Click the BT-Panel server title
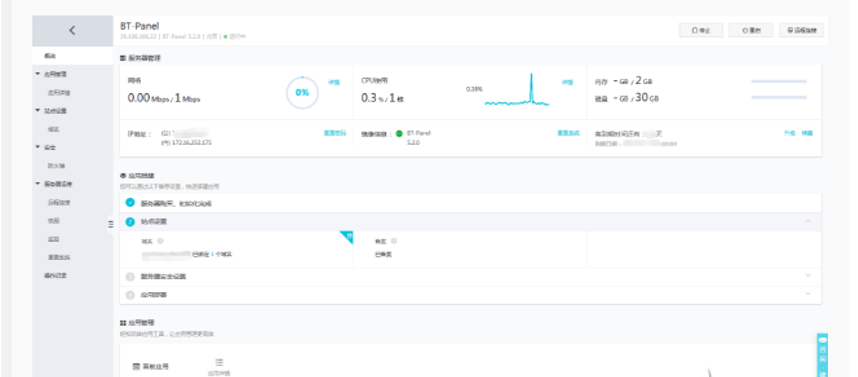858x377 pixels. pos(140,26)
